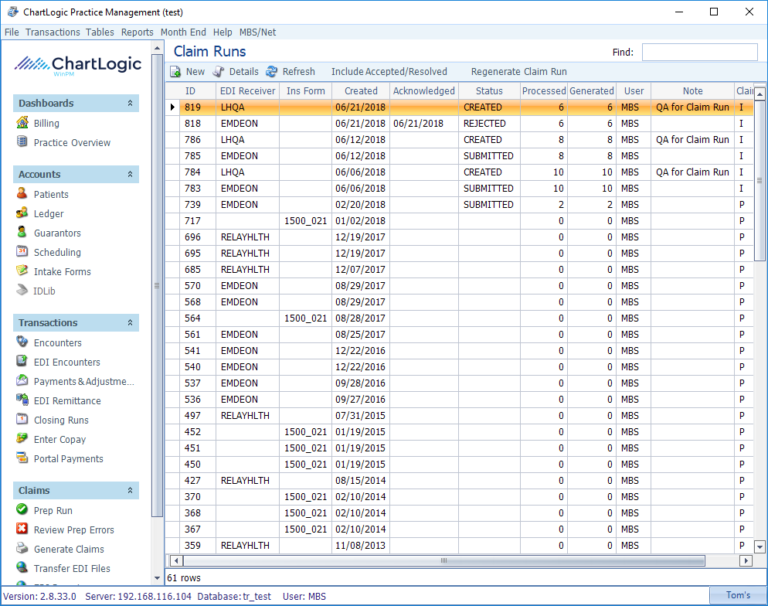Click the Generate Claims icon
This screenshot has width=768, height=606.
tap(22, 548)
